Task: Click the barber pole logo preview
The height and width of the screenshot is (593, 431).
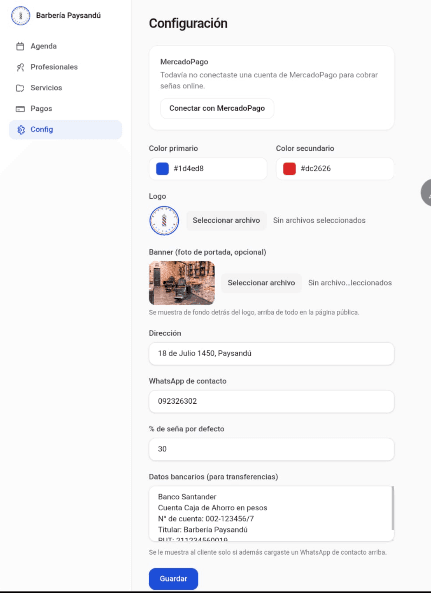Action: tap(164, 220)
